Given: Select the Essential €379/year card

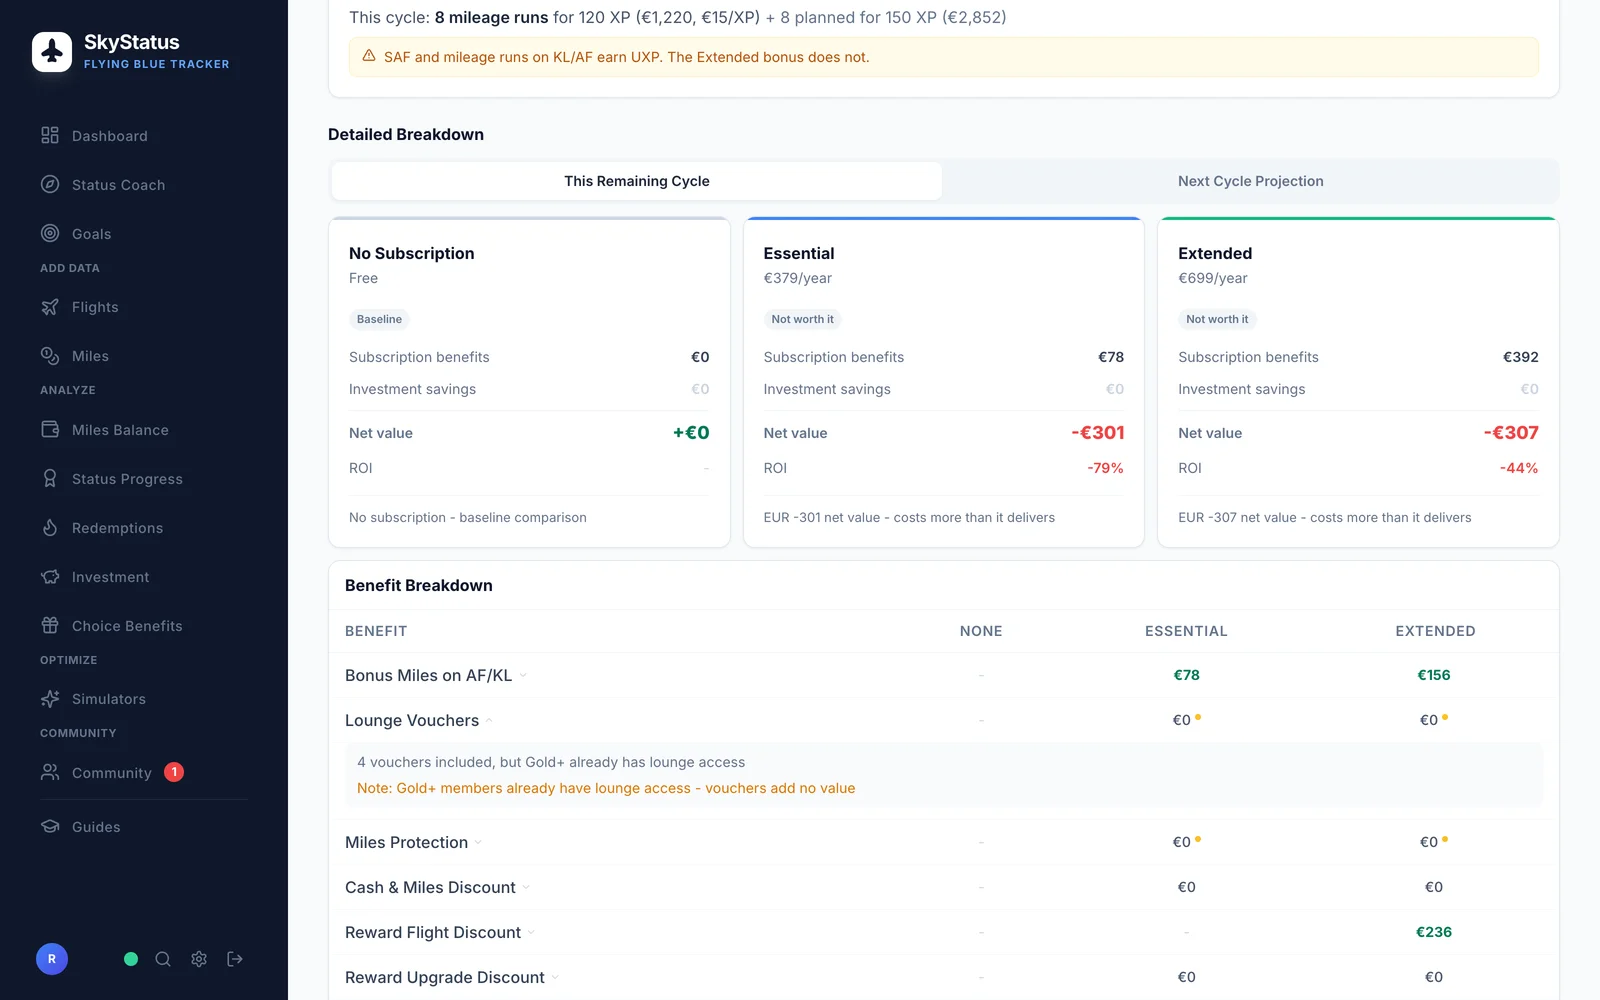Looking at the screenshot, I should coord(944,382).
